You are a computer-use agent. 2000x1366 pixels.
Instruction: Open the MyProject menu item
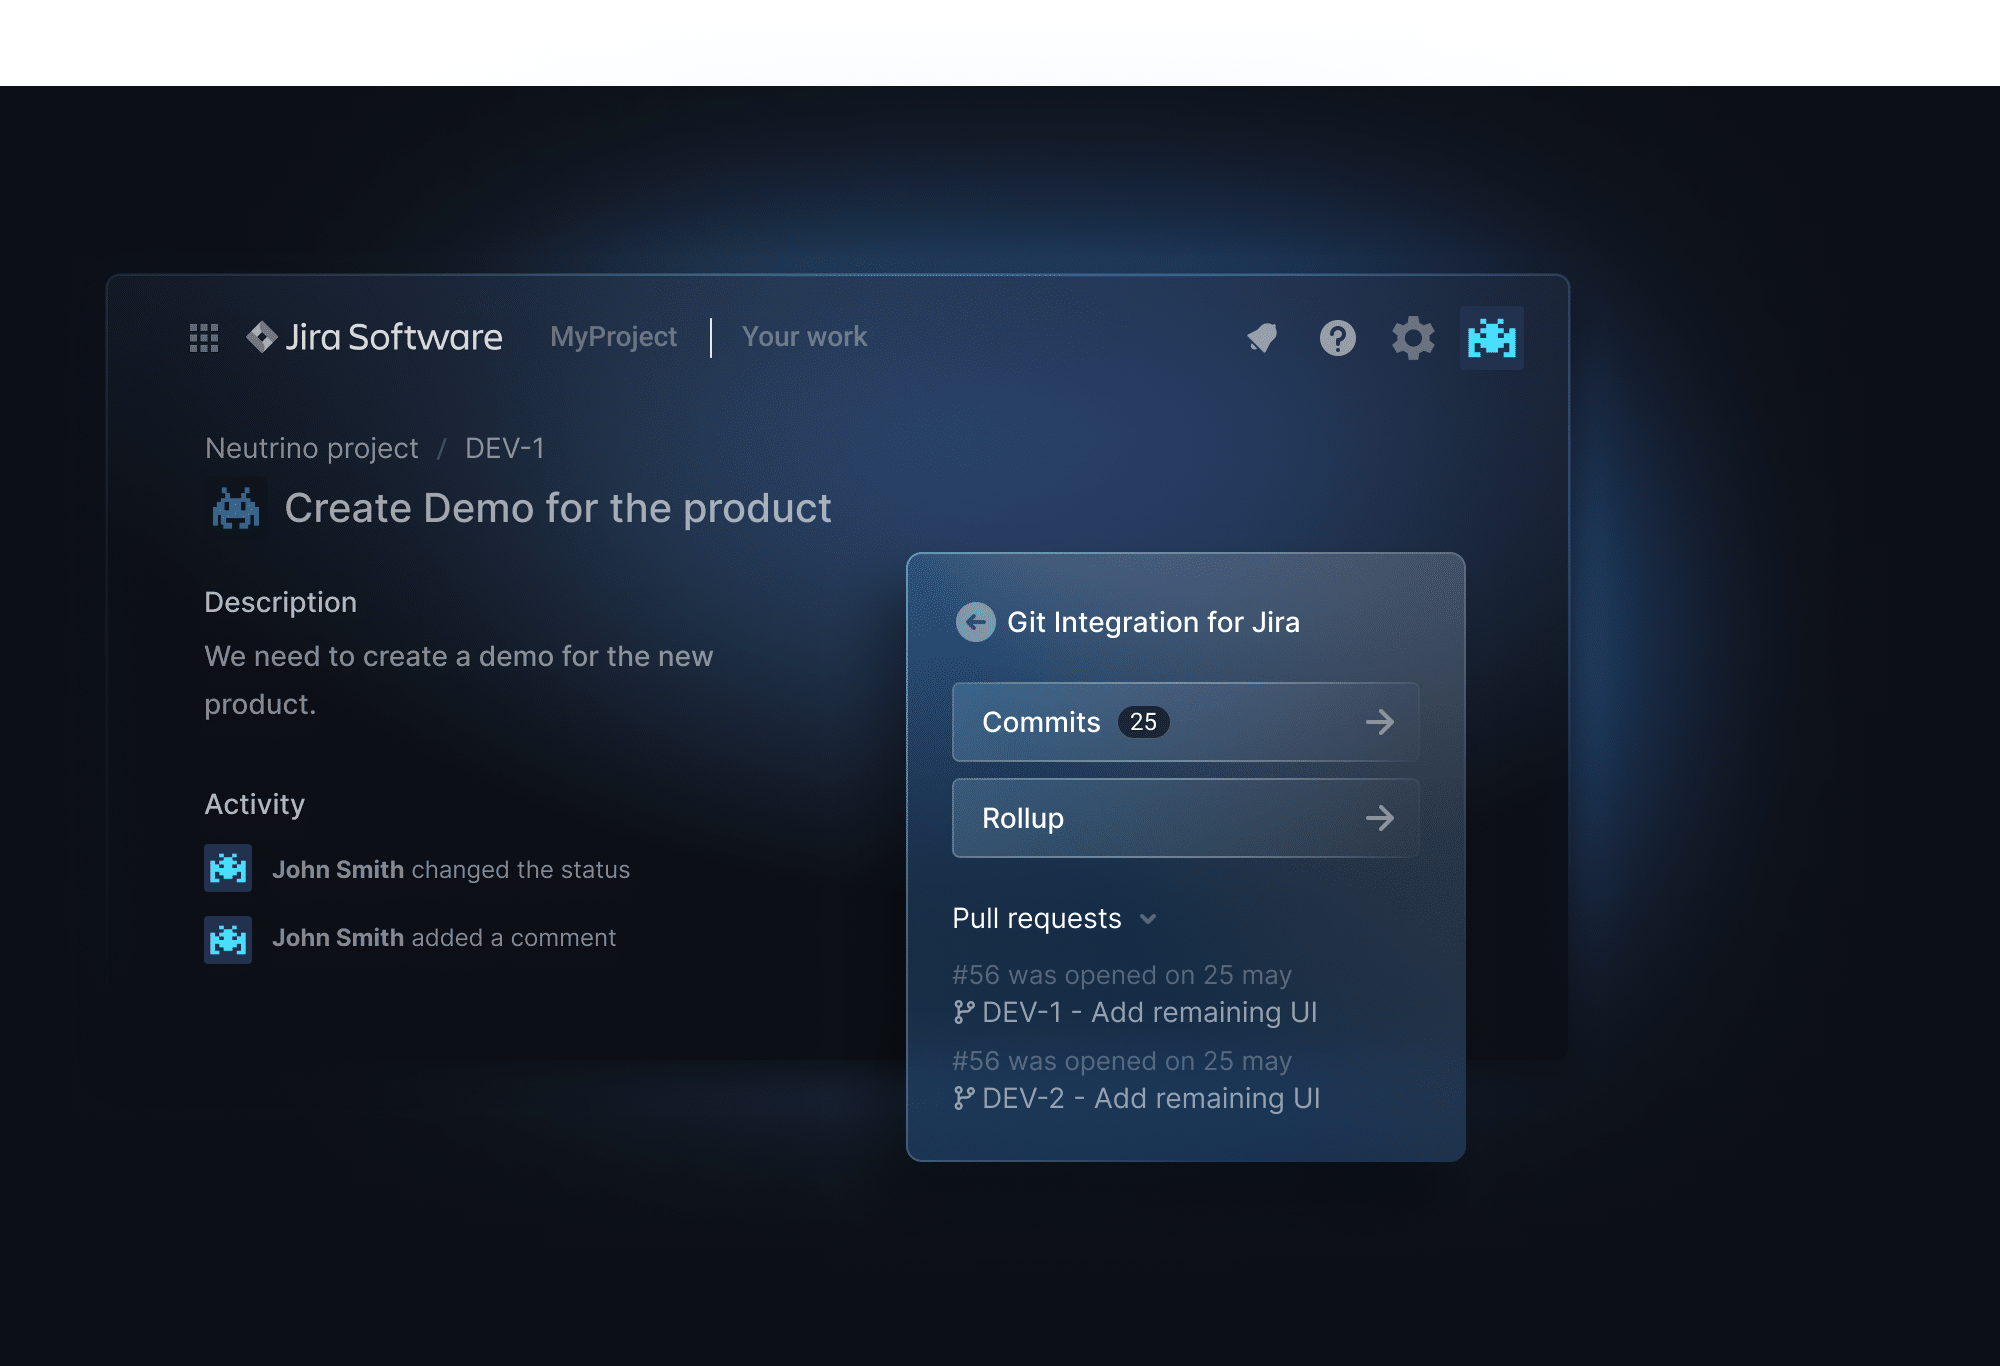coord(613,337)
